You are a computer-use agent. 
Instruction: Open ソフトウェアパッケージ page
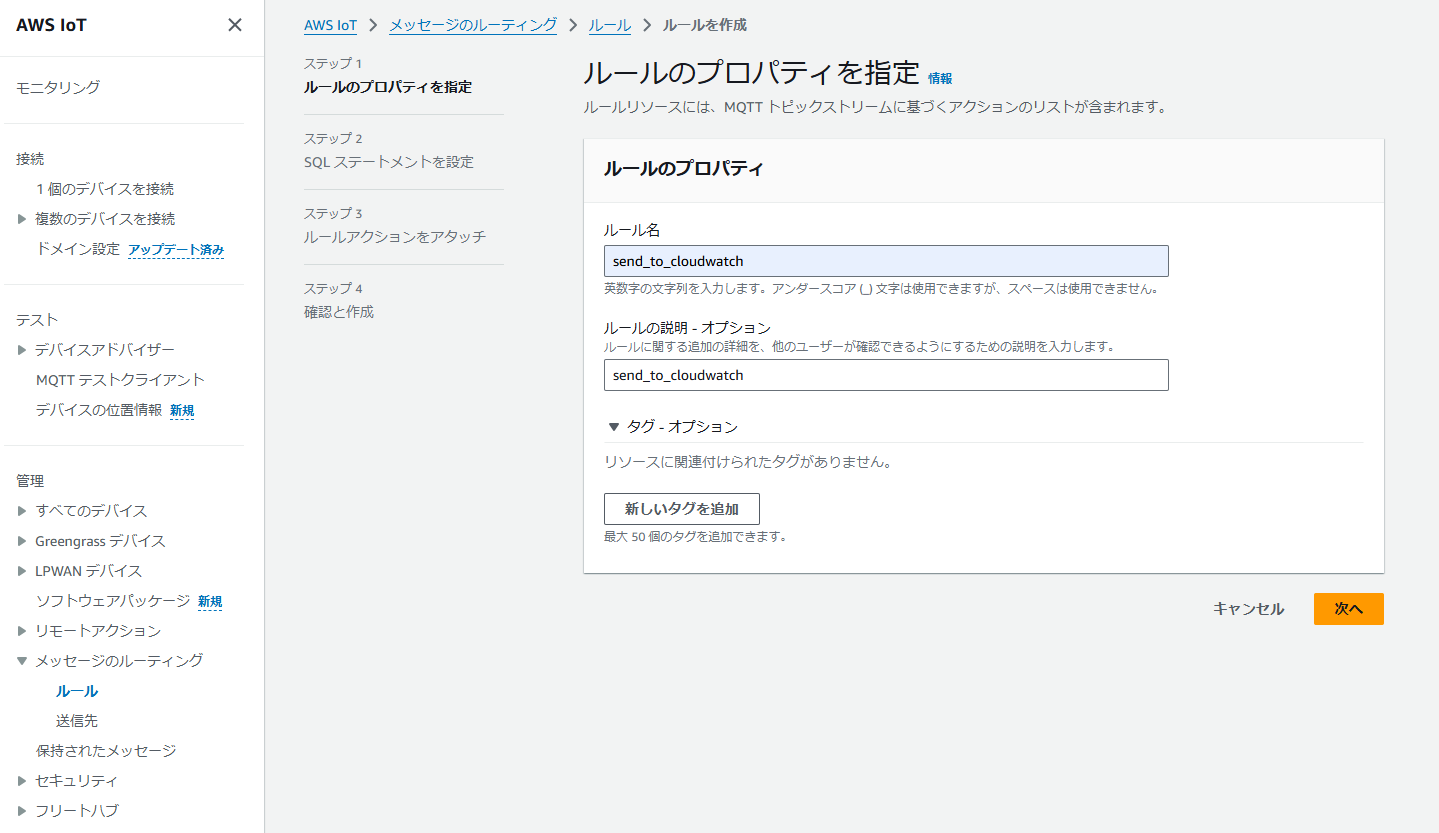[x=112, y=601]
